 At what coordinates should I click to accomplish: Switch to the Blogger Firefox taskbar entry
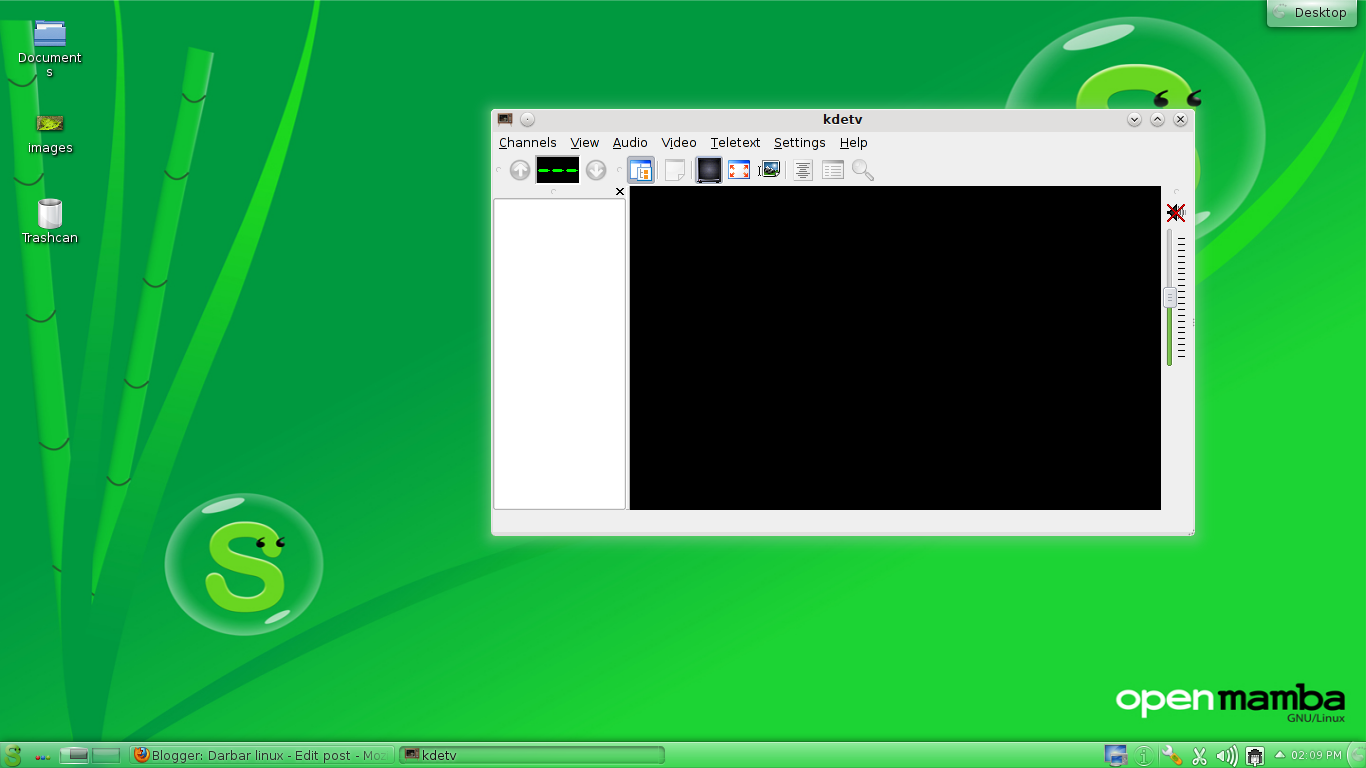pos(260,756)
